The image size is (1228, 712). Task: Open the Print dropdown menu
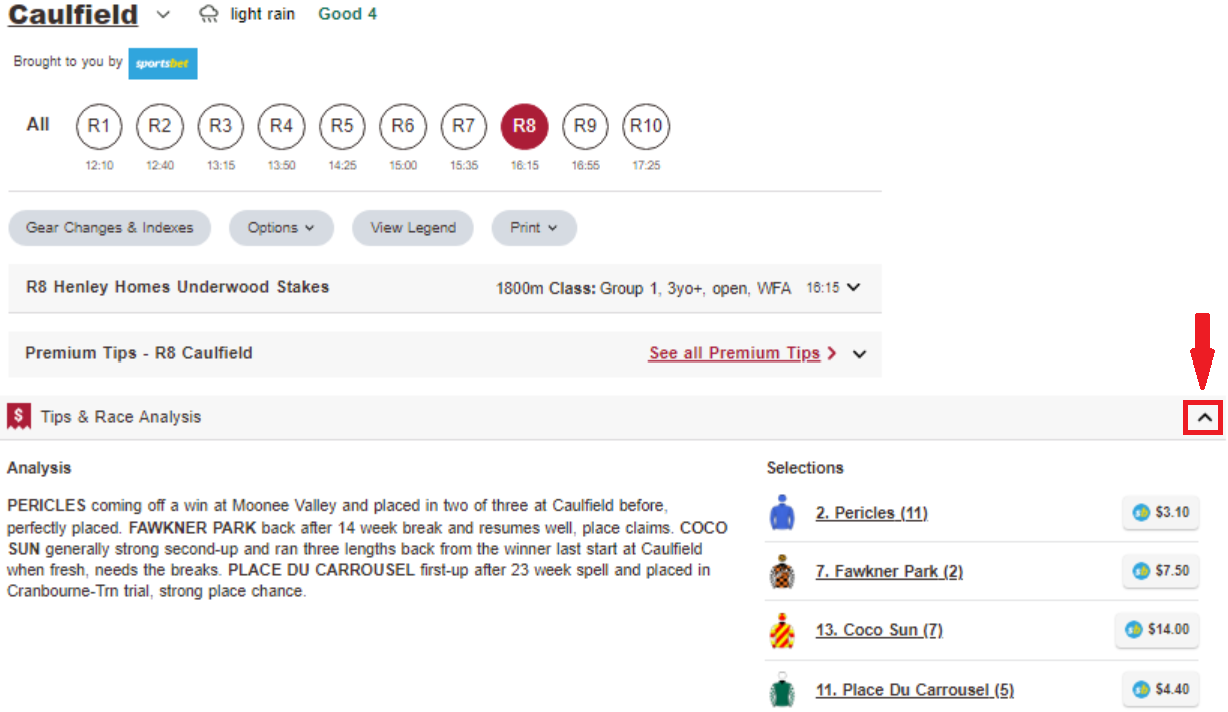pyautogui.click(x=533, y=227)
